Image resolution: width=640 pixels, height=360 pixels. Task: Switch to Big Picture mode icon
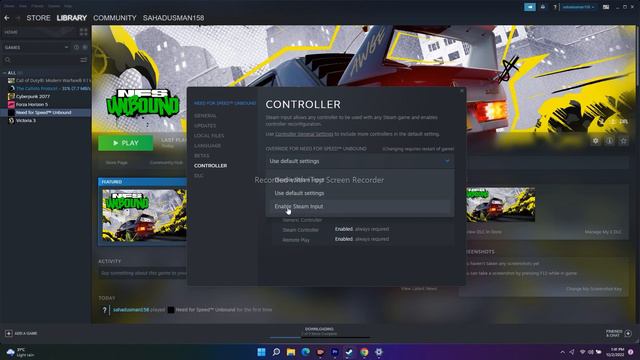click(606, 7)
